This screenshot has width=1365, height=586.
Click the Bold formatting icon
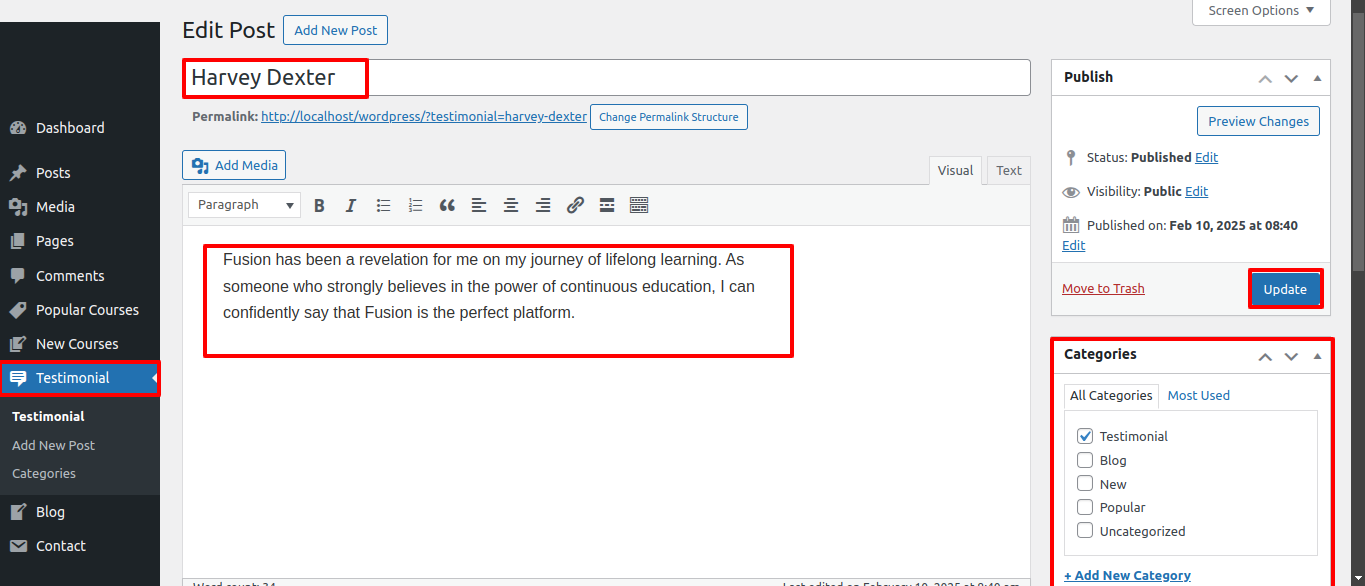point(319,205)
